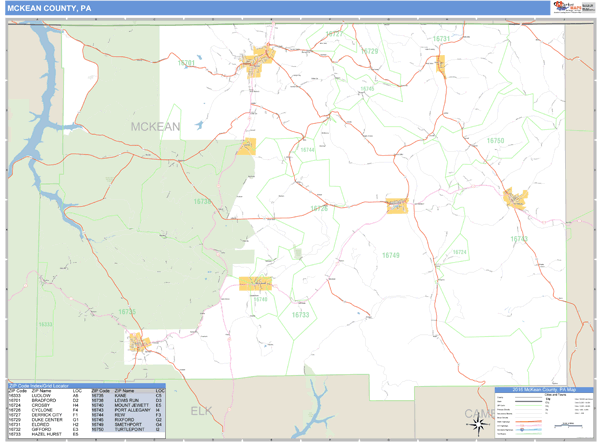Select the yellow Bradford city area
Screen dimensions: 600x442
[x=257, y=61]
